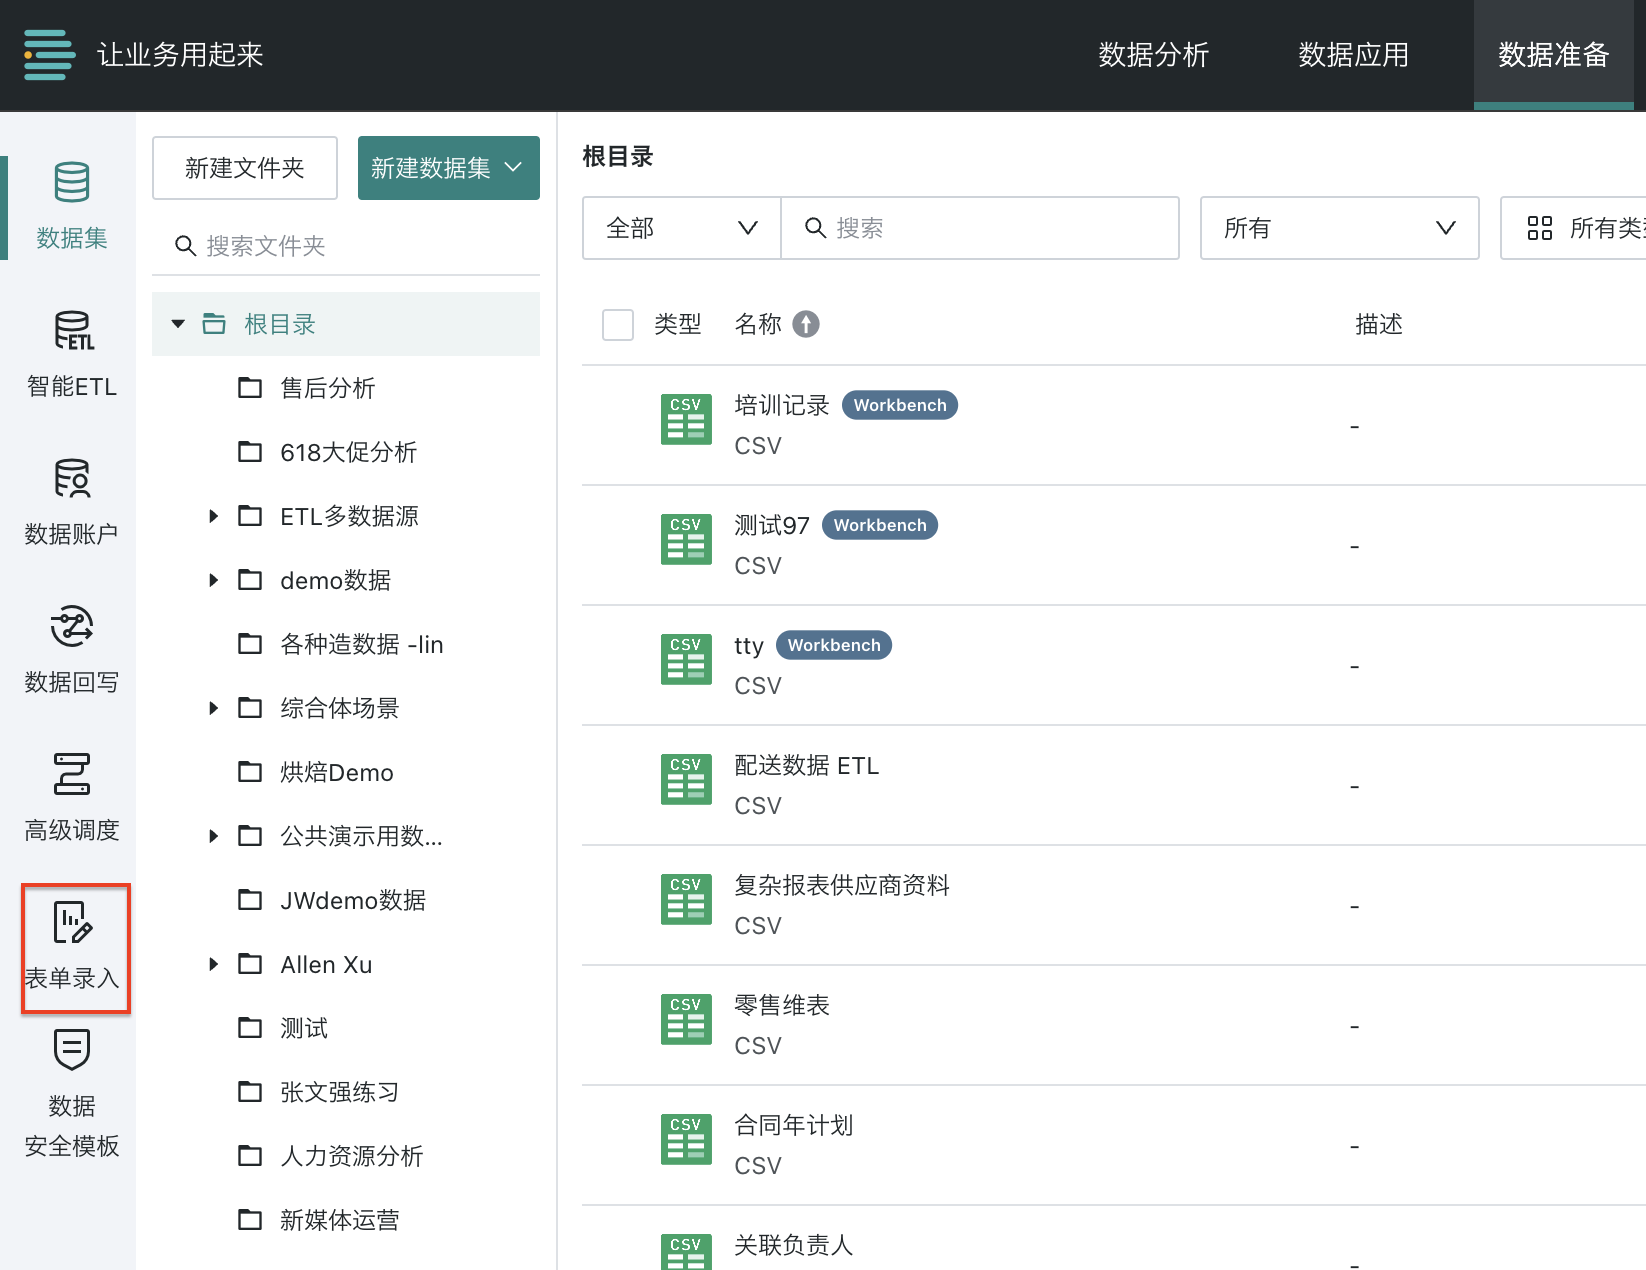1646x1270 pixels.
Task: Toggle the select-all checkbox in table header
Action: point(618,324)
